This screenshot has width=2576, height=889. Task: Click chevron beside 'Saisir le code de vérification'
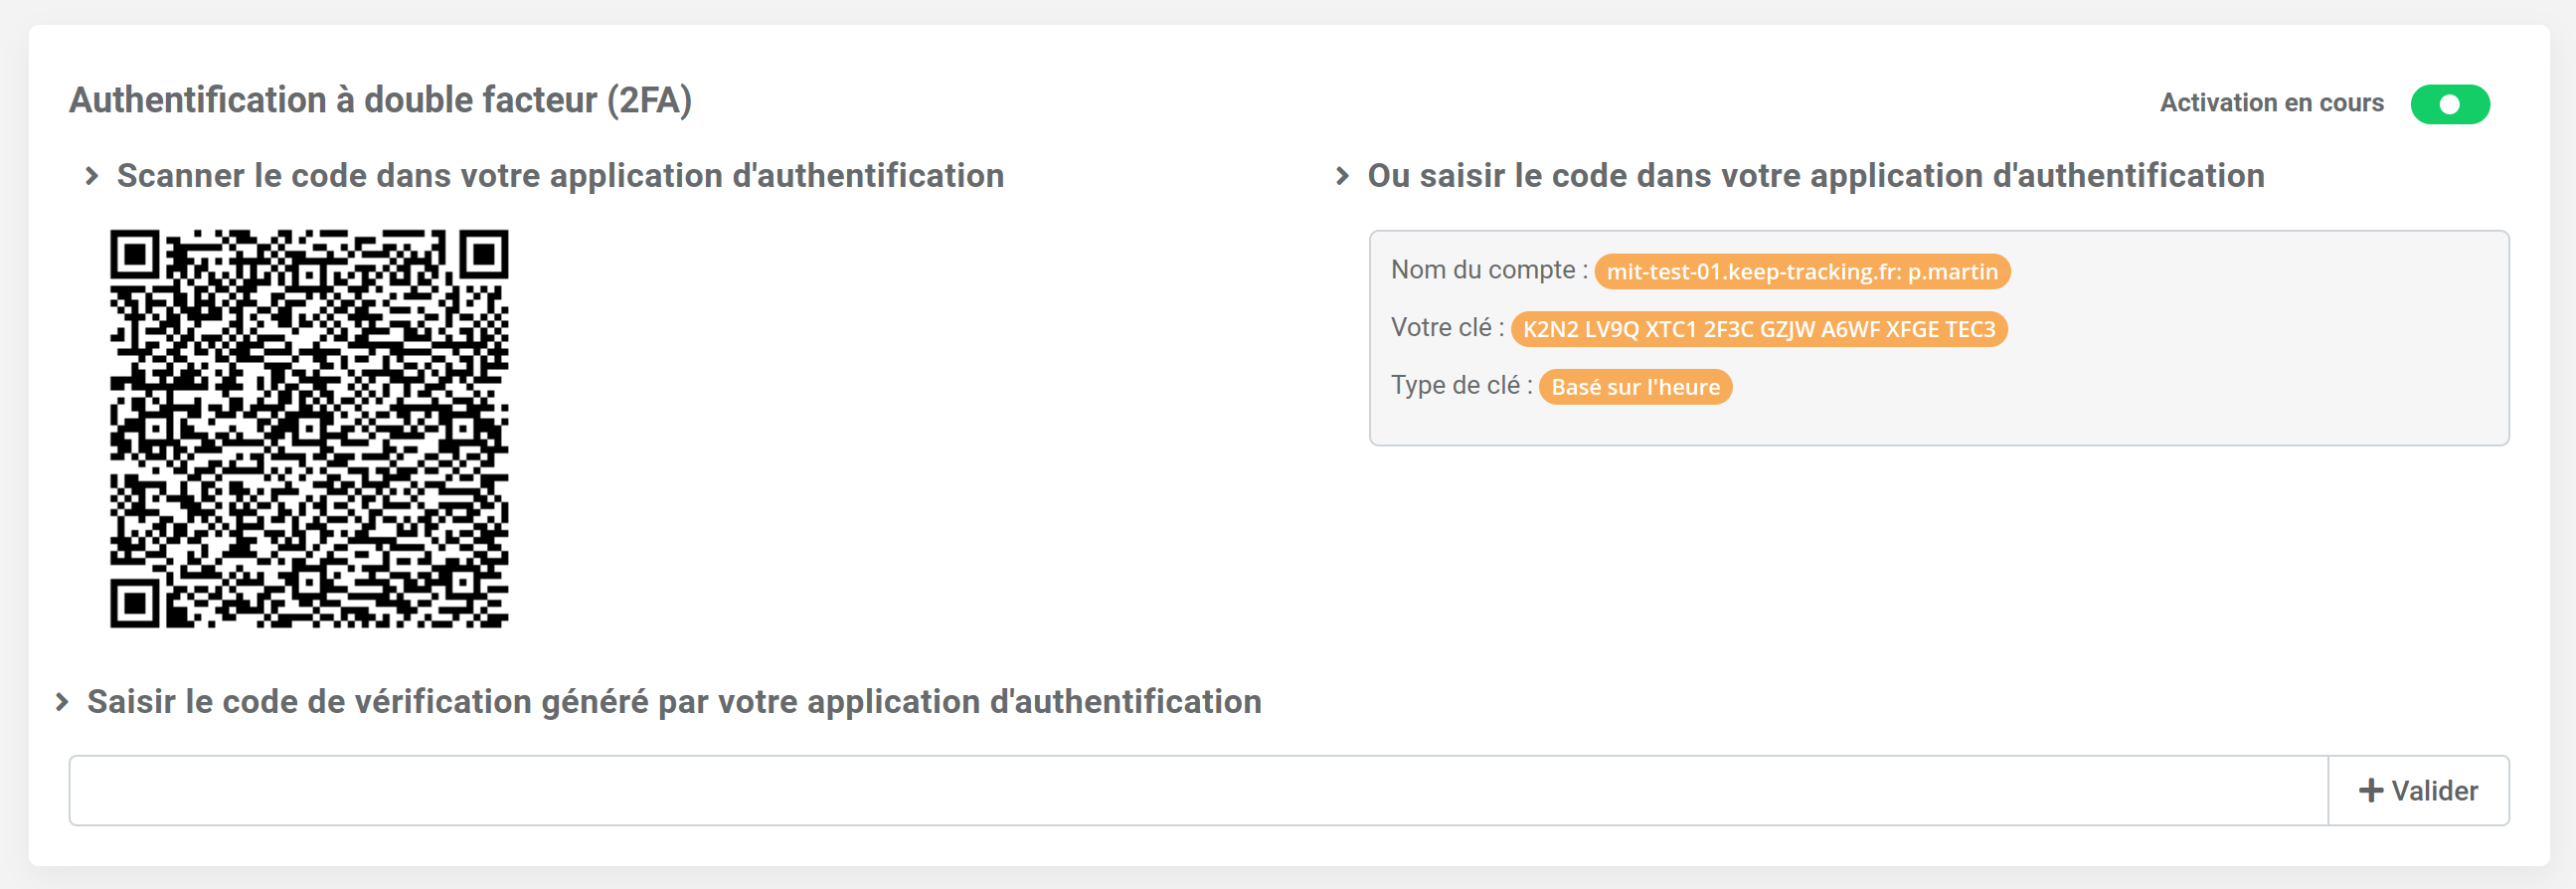coord(62,702)
